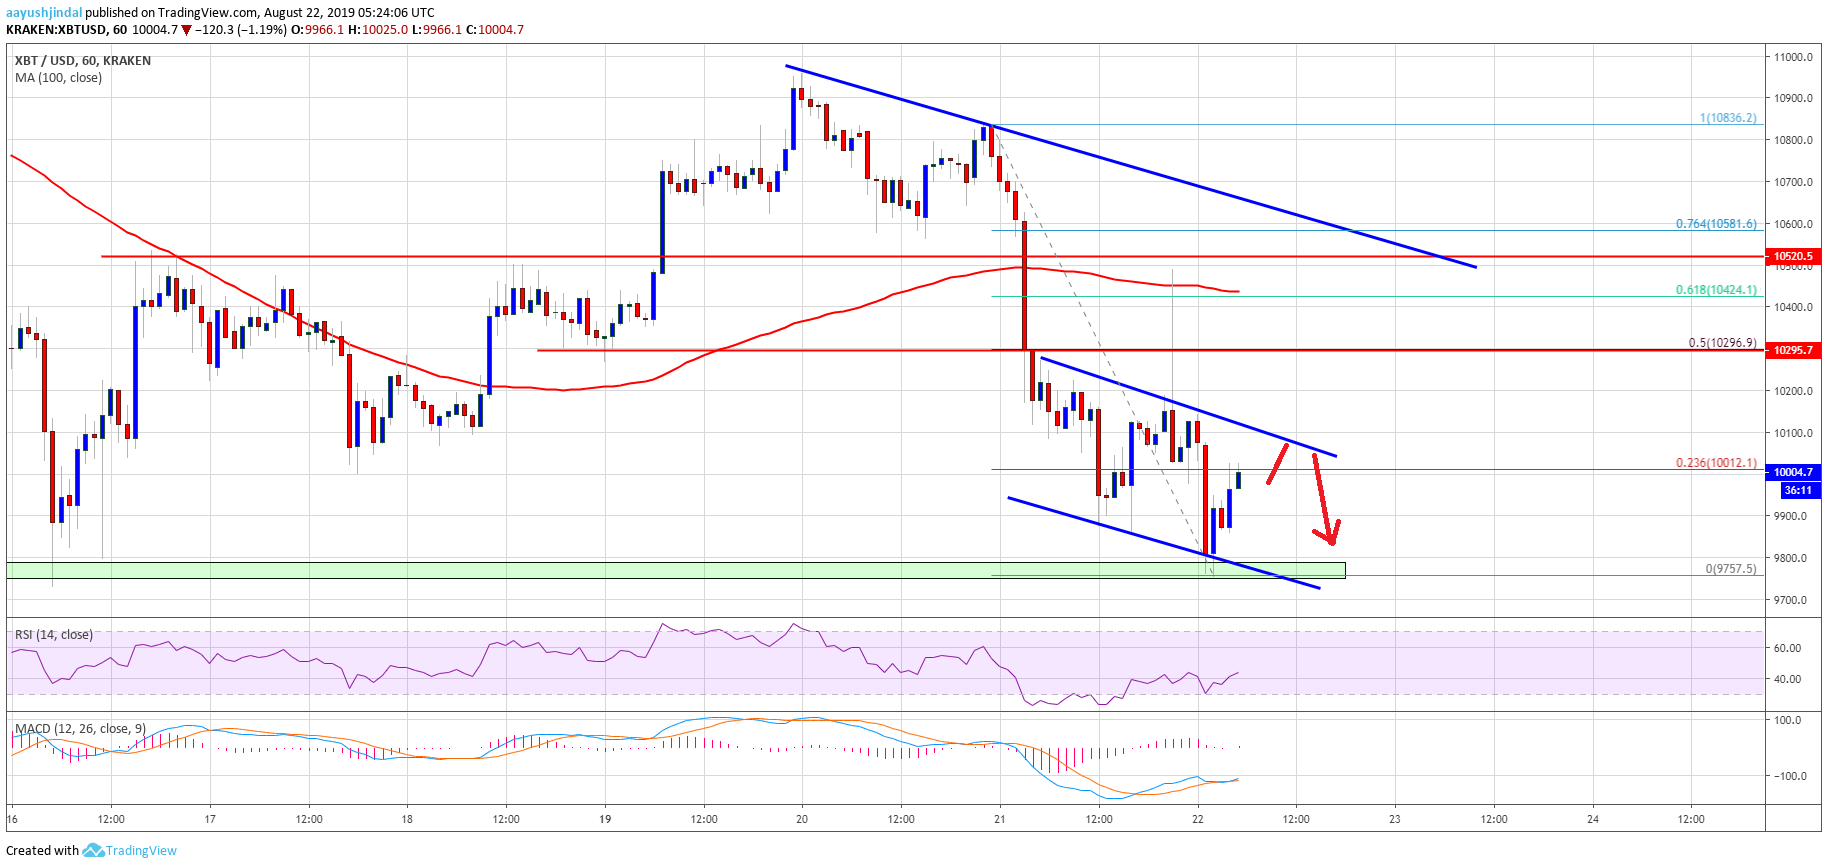This screenshot has height=868, width=1828.
Task: Click date label 23 on time axis
Action: (x=1395, y=819)
